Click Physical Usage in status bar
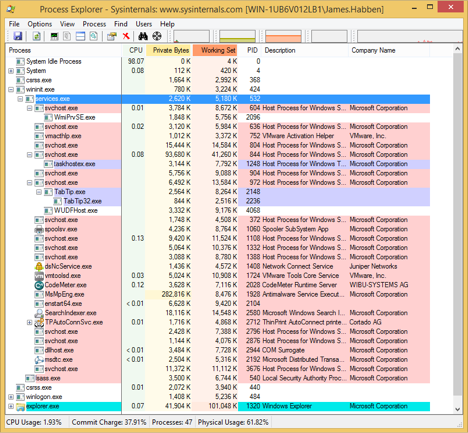 (233, 422)
